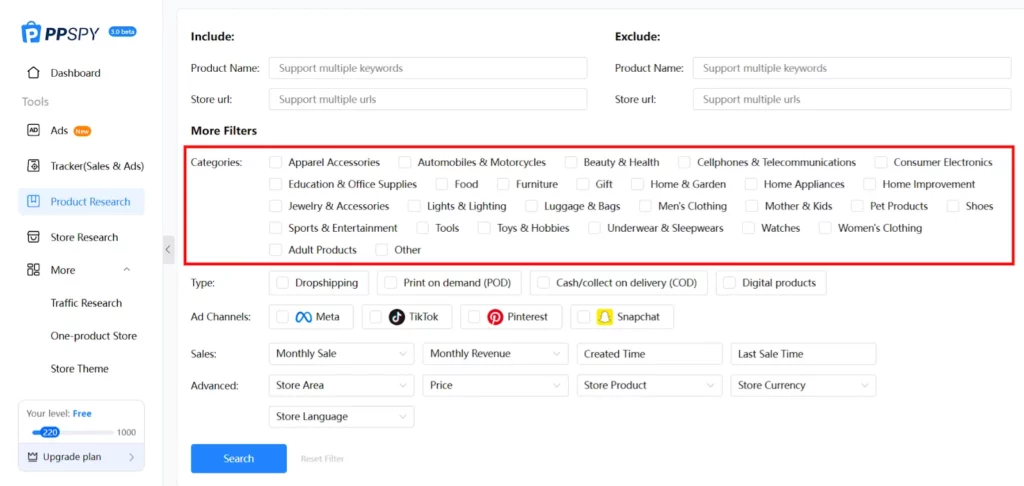Expand the Store Language dropdown
The height and width of the screenshot is (486, 1024).
point(342,416)
